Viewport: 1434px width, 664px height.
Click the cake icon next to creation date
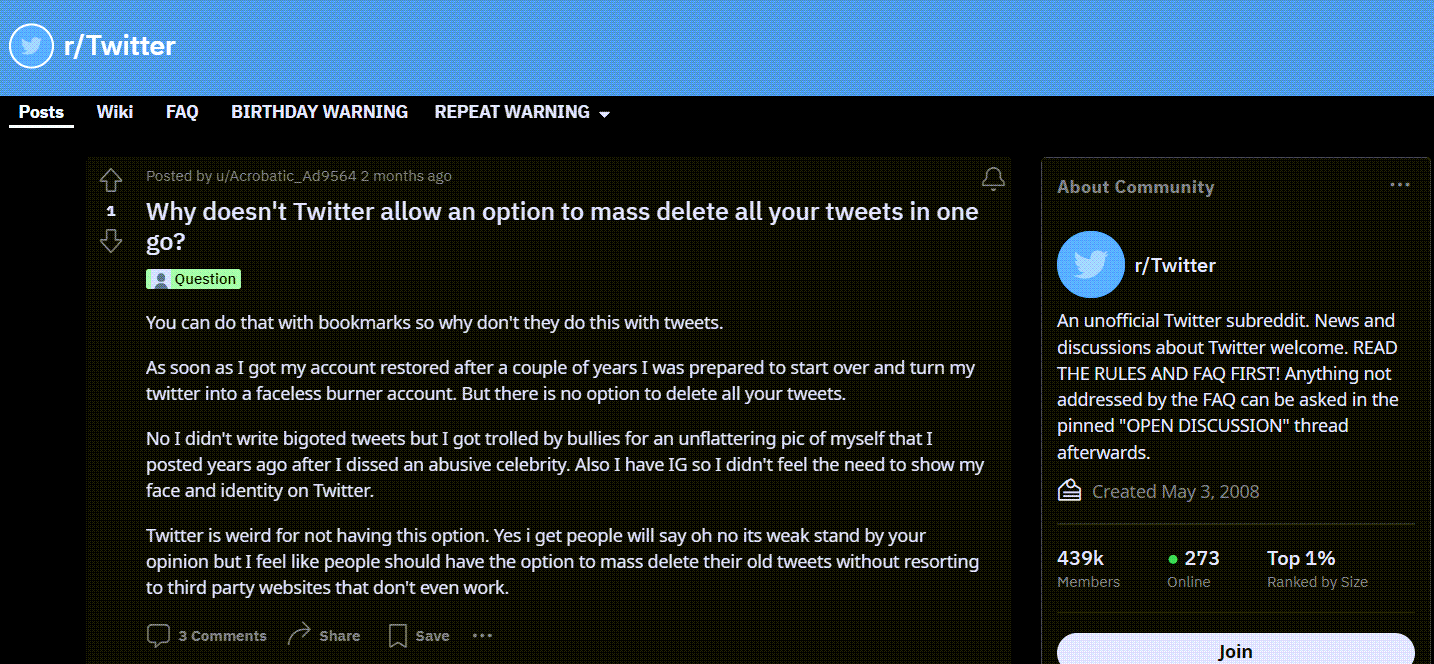point(1068,490)
